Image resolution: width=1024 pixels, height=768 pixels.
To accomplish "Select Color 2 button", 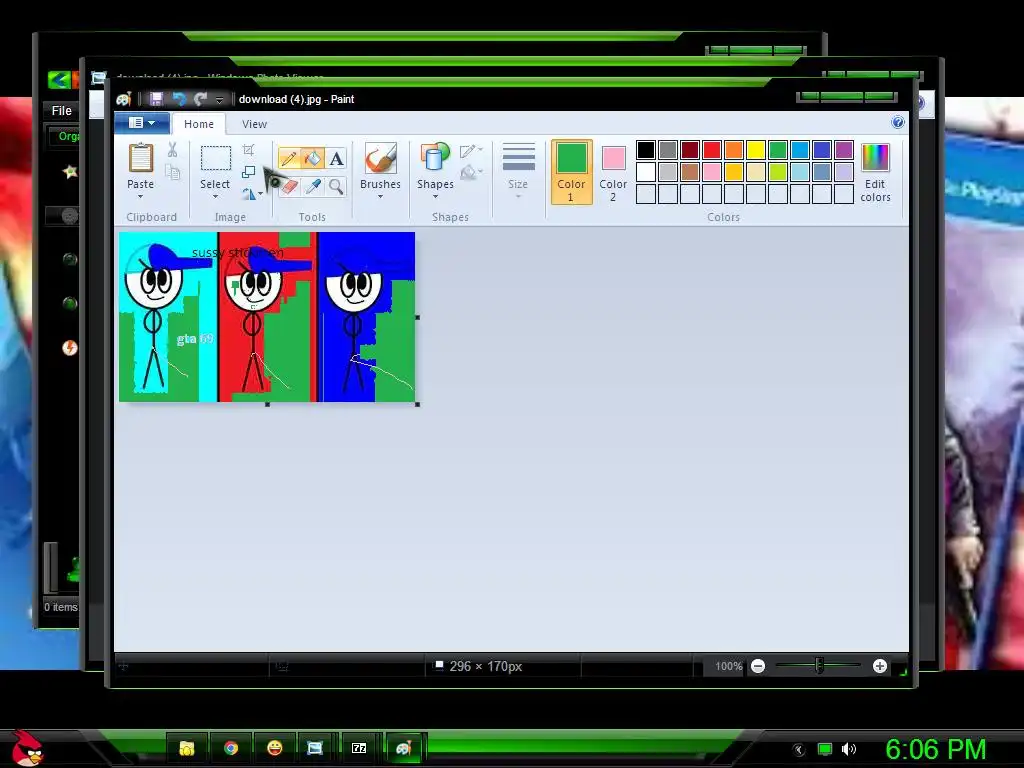I will 613,172.
